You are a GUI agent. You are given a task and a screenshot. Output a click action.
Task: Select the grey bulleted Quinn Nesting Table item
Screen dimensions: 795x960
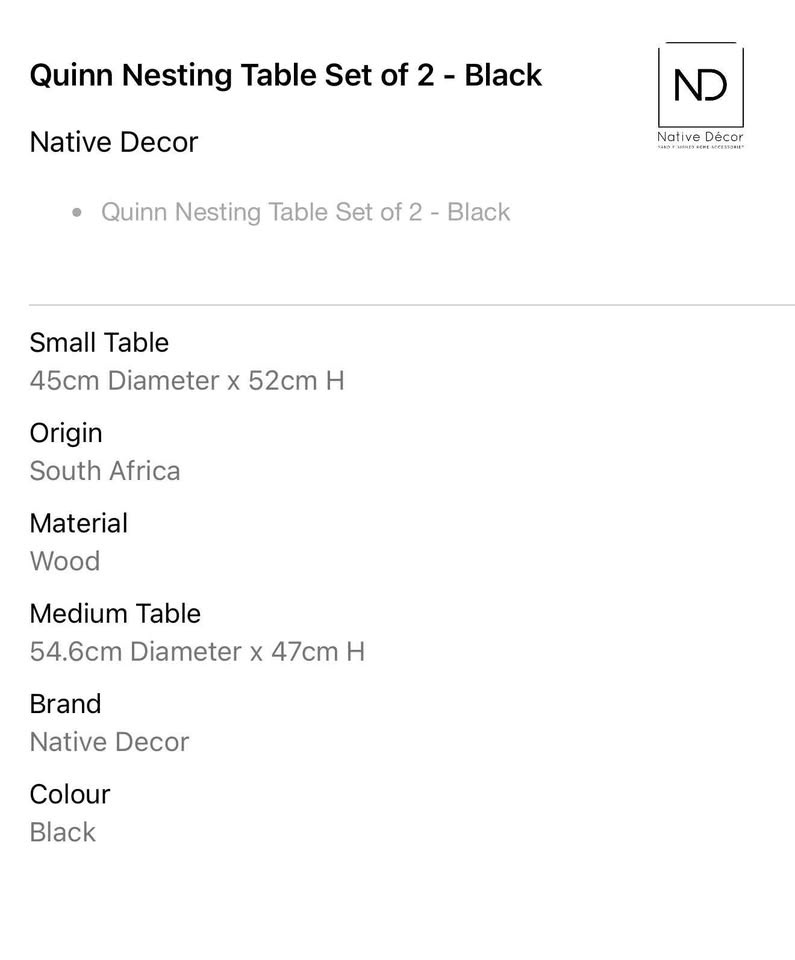pyautogui.click(x=305, y=212)
